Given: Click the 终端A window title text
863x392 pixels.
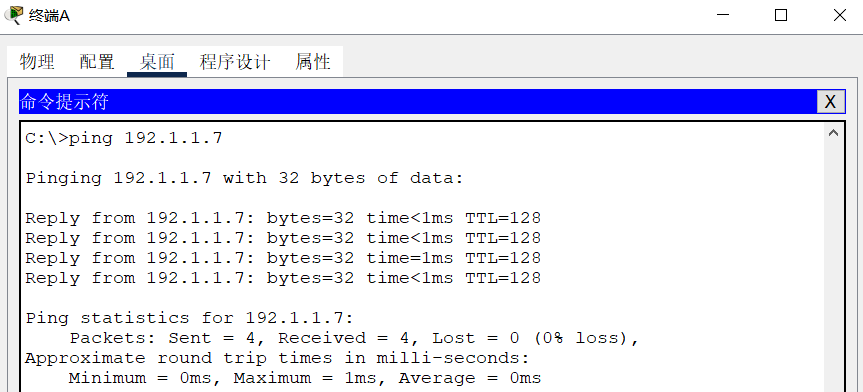Looking at the screenshot, I should (x=49, y=15).
